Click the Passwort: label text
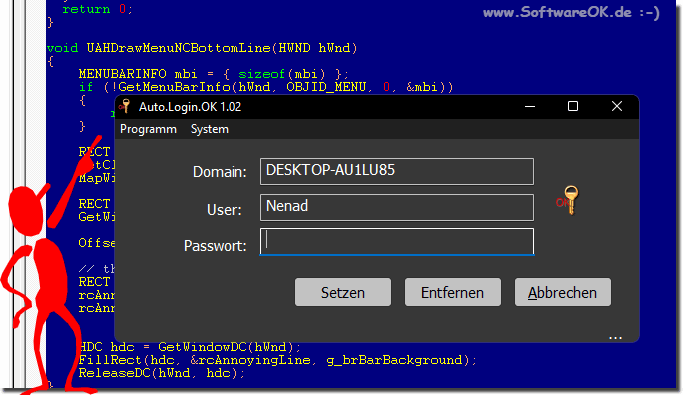The height and width of the screenshot is (395, 683). tap(215, 246)
